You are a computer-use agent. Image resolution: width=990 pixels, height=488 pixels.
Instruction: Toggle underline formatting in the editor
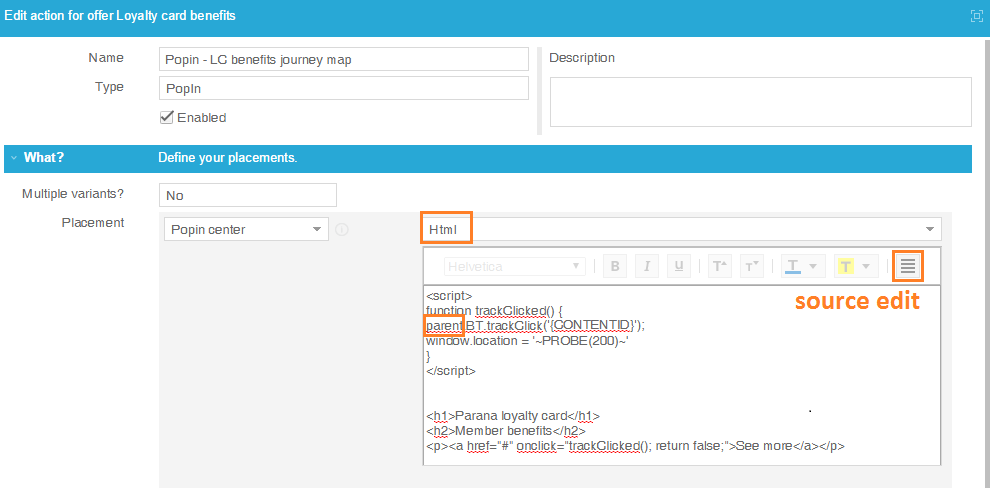pos(679,266)
